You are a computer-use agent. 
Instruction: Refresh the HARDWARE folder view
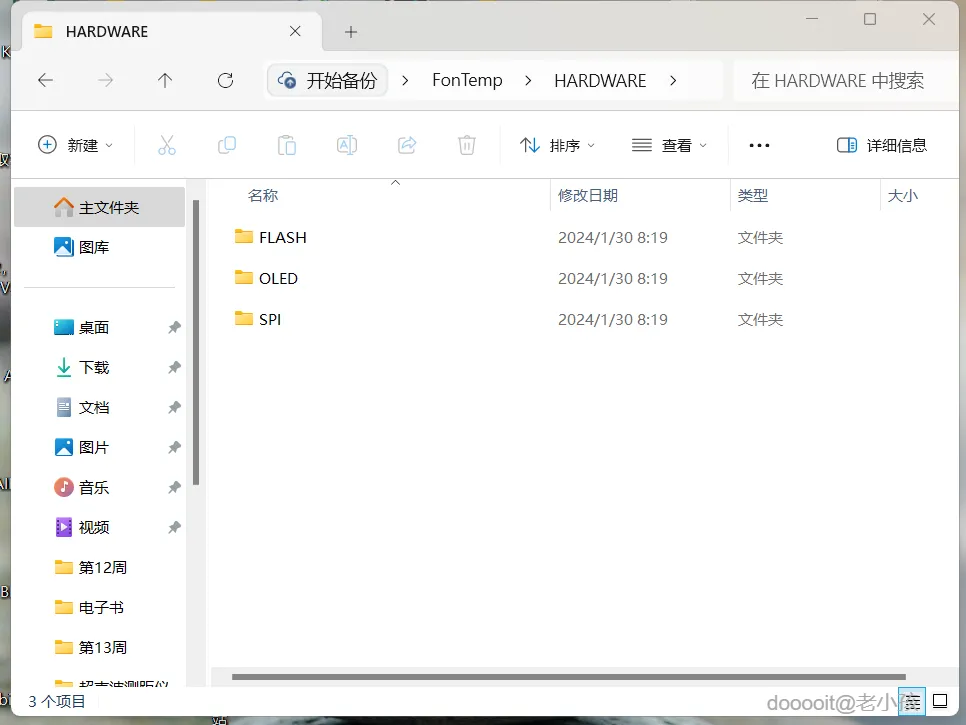225,81
